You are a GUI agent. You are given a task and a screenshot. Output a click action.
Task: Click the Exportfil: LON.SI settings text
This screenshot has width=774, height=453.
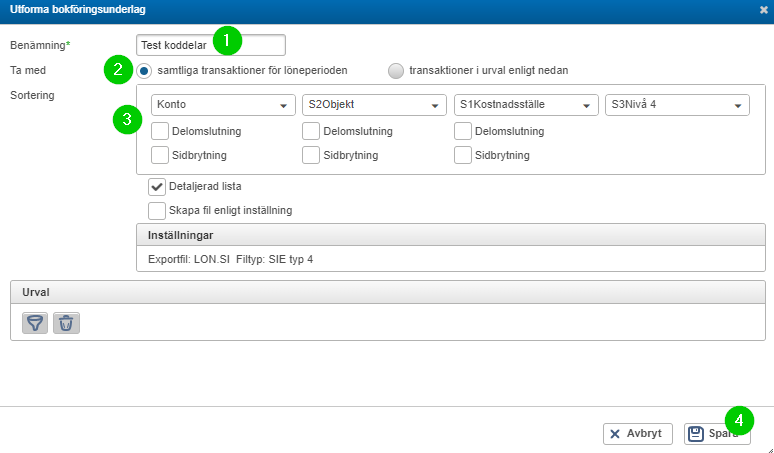(x=231, y=260)
